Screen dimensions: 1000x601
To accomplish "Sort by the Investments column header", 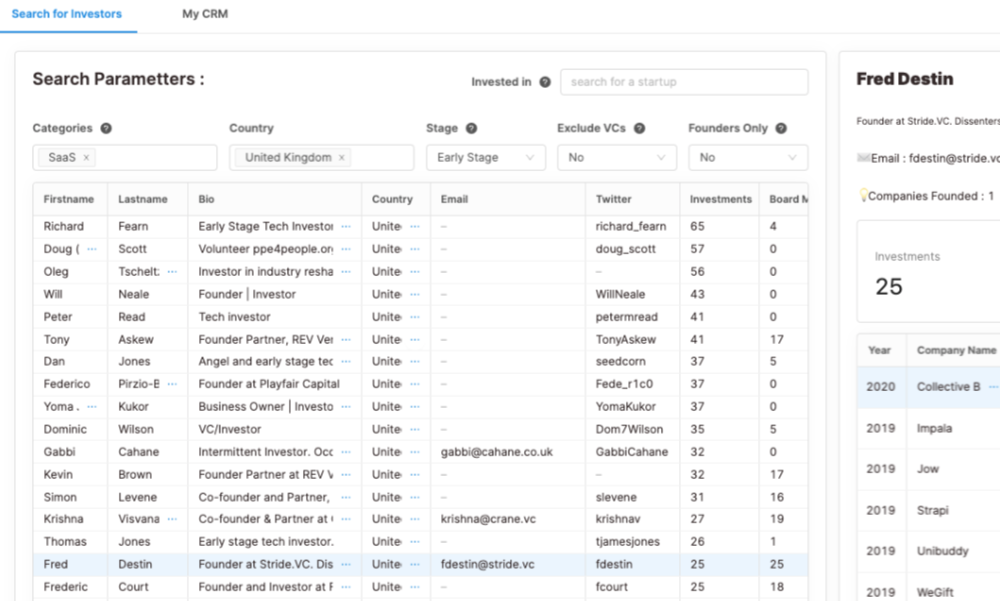I will tap(721, 199).
